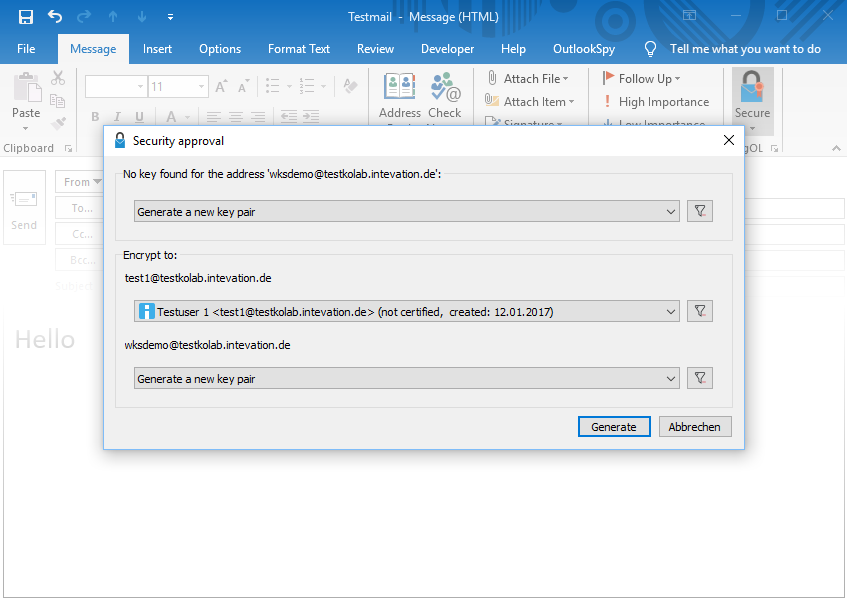Click the filter icon beside Testuser 1 key
The height and width of the screenshot is (601, 847).
click(x=700, y=311)
